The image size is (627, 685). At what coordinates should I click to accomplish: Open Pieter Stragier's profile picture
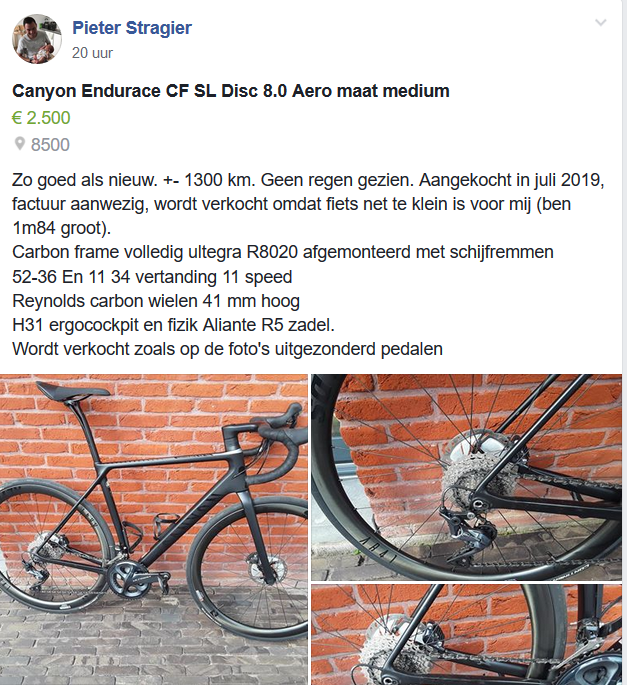(x=37, y=39)
